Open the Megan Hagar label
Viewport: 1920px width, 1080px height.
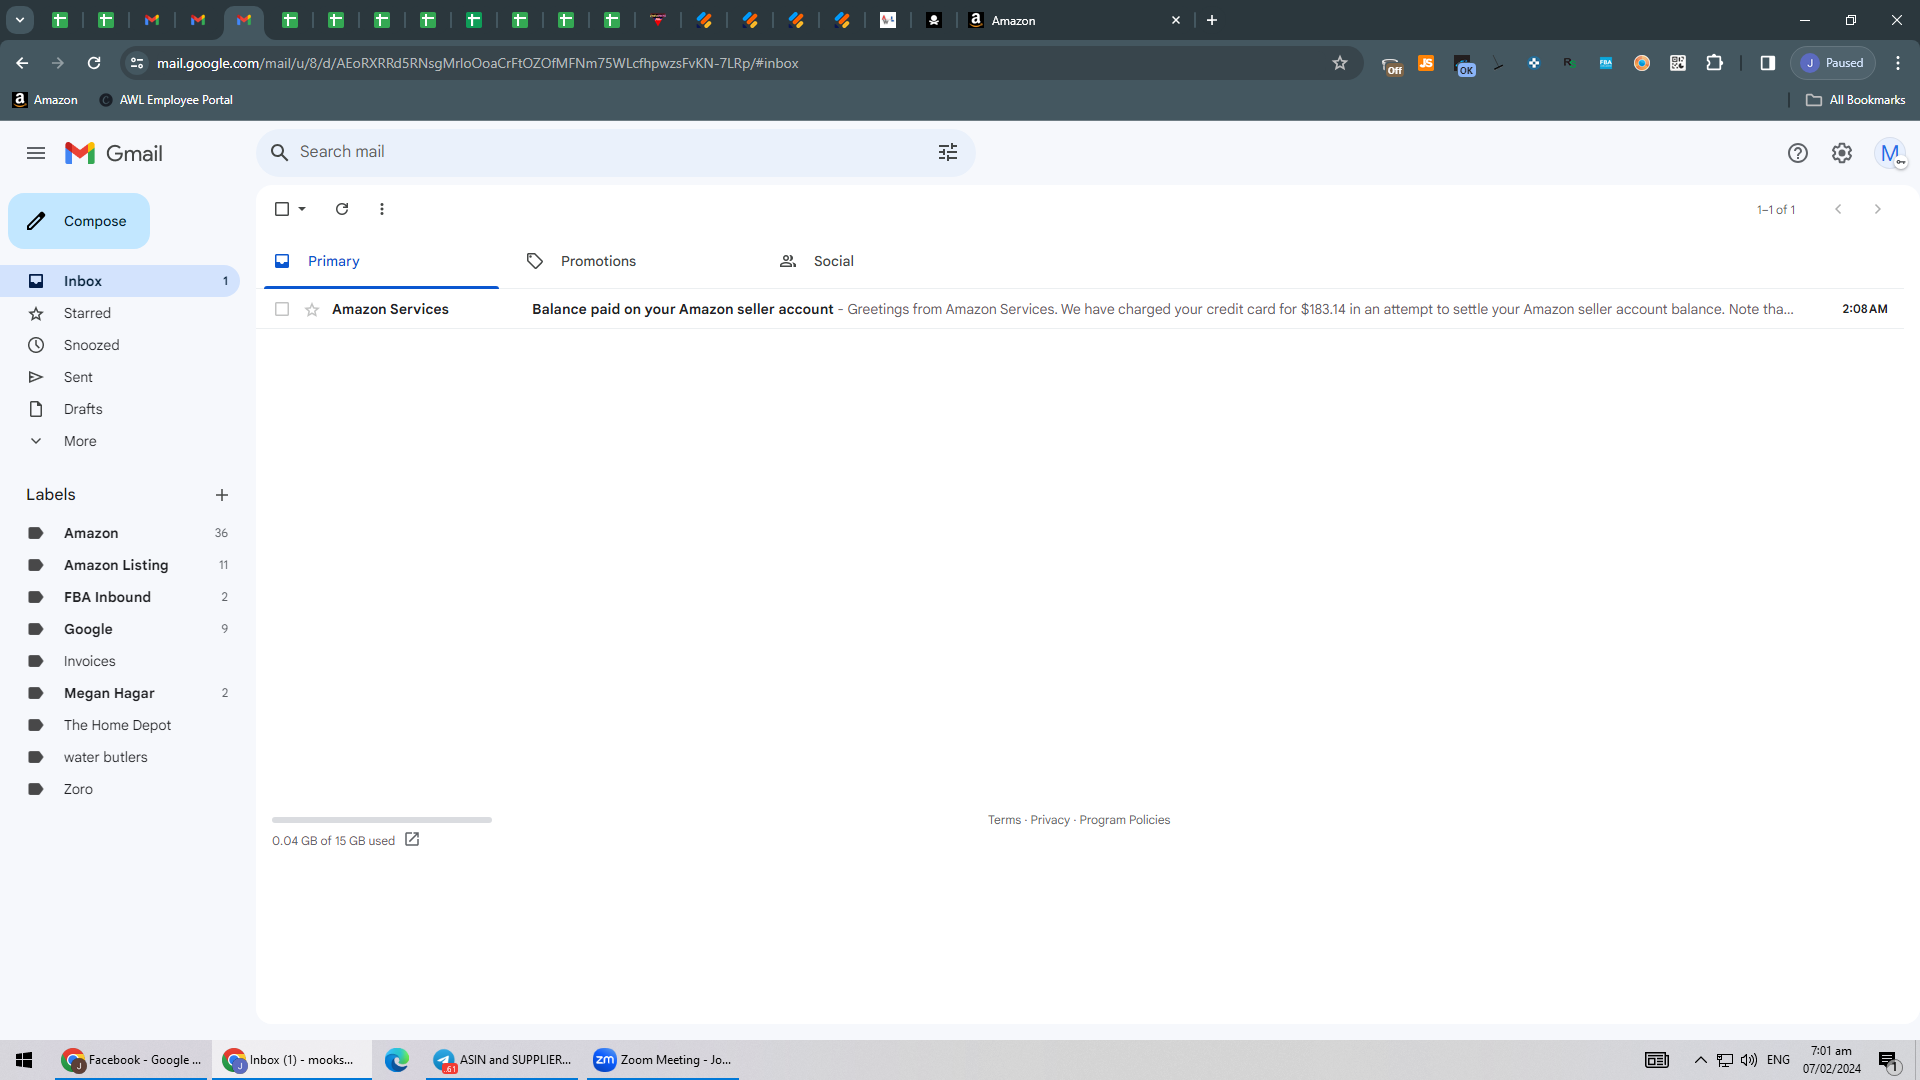120,693
